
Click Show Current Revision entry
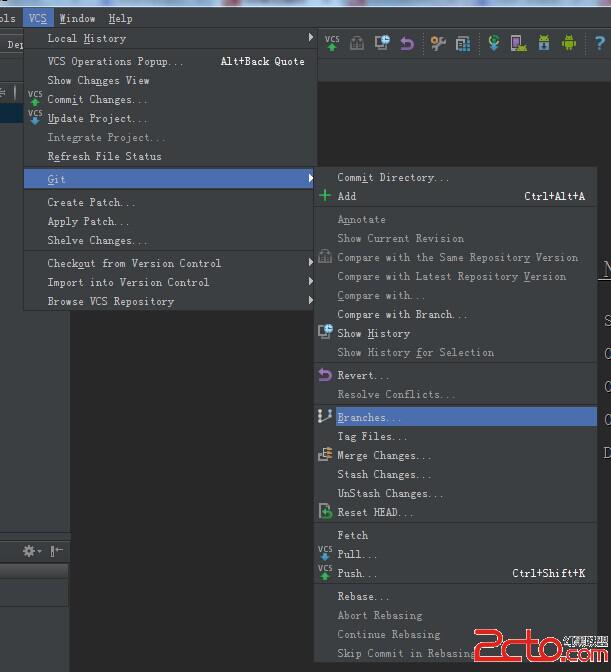click(456, 238)
